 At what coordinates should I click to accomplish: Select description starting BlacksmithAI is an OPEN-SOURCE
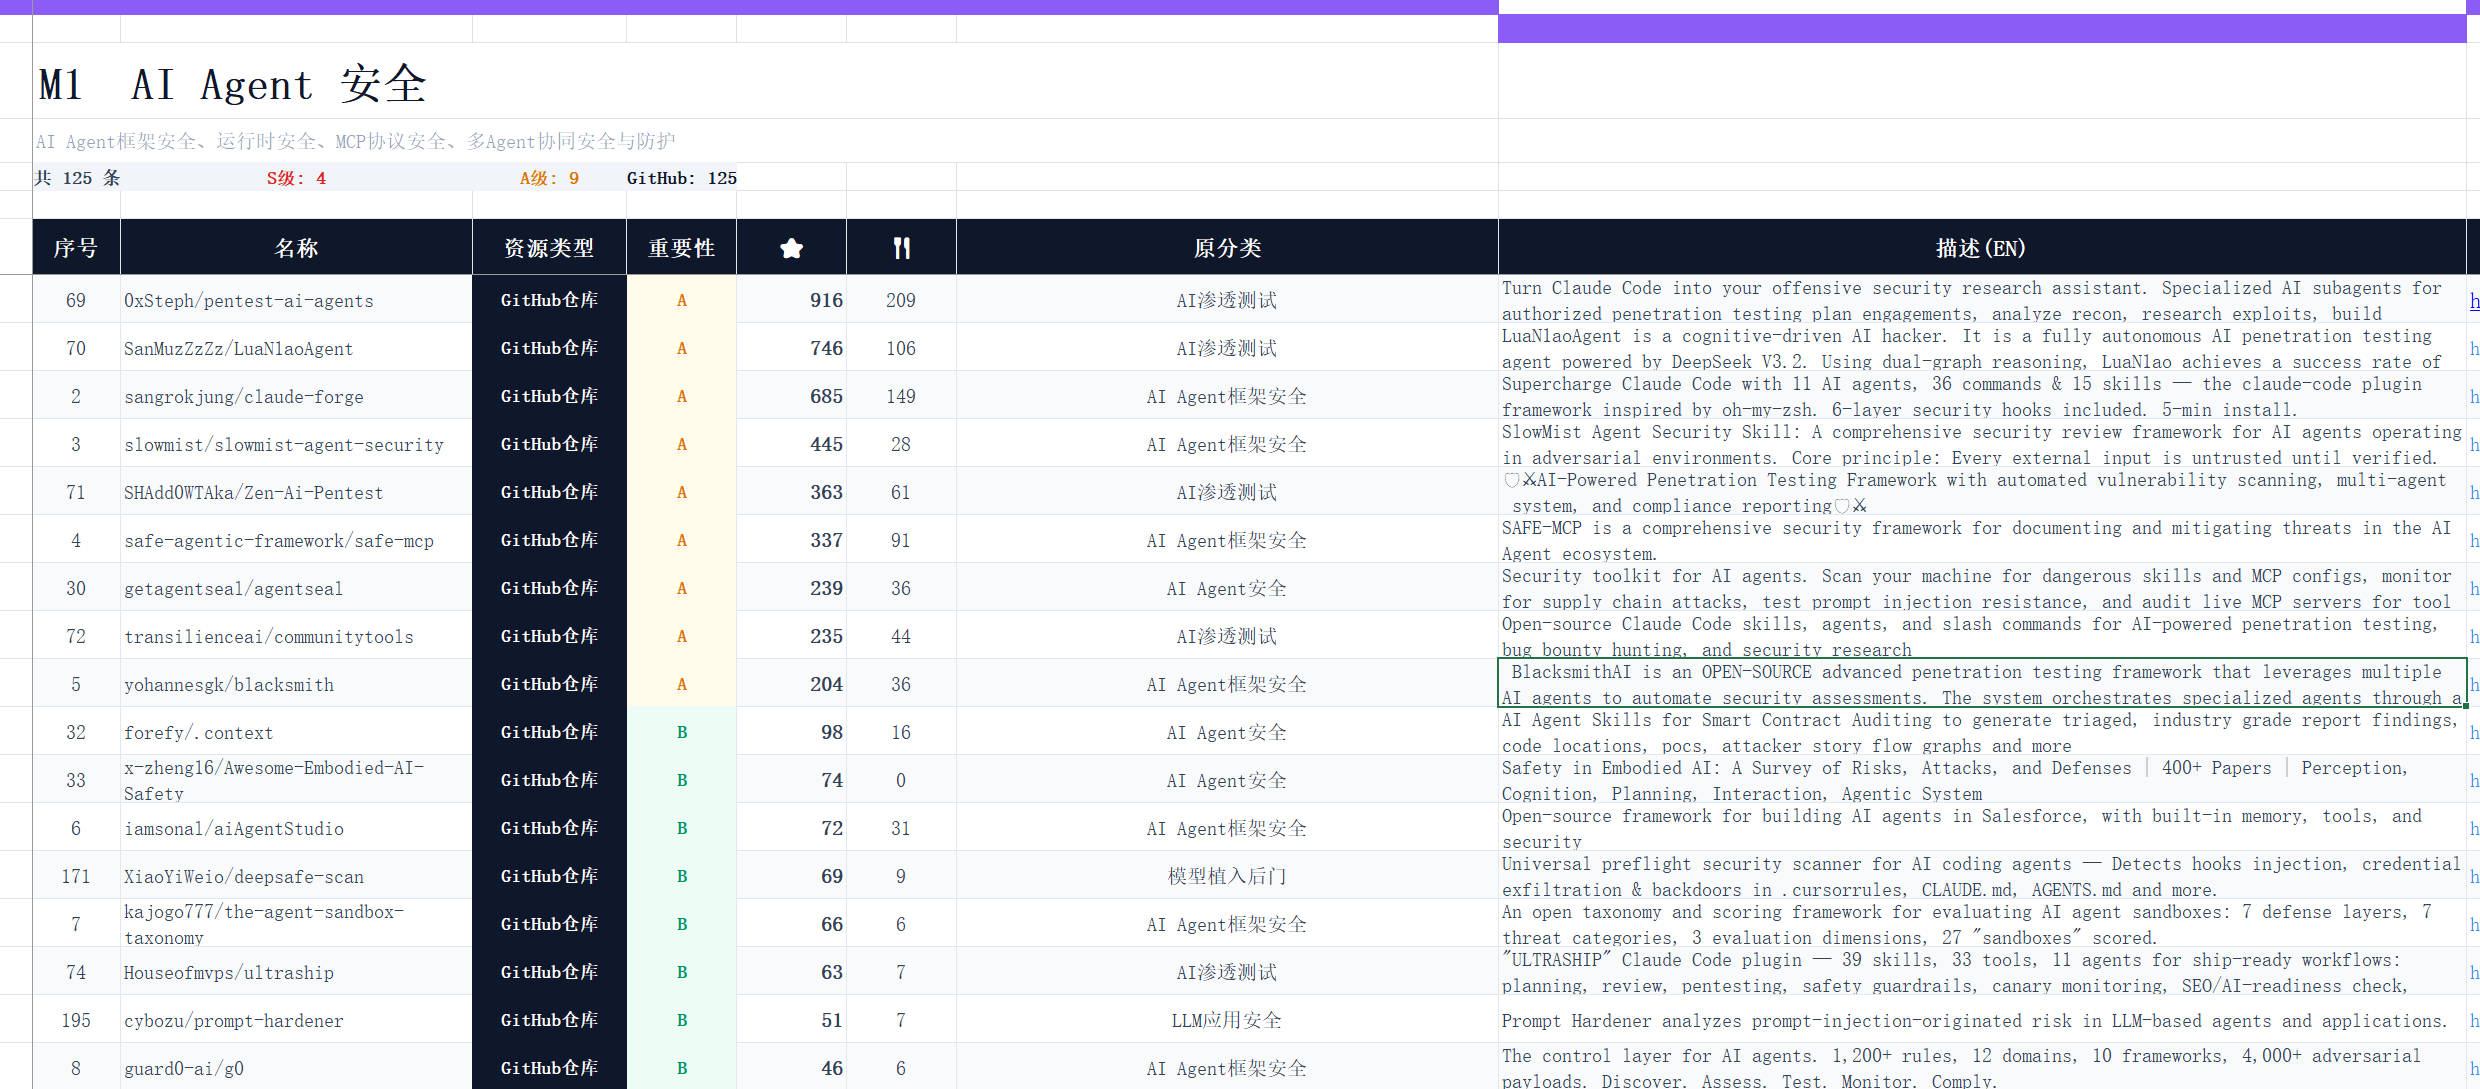[1982, 684]
